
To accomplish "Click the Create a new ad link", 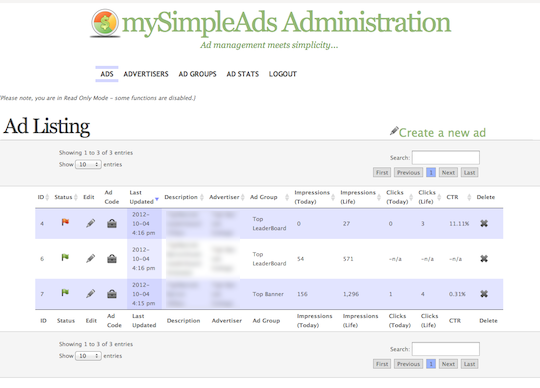I will click(x=442, y=133).
